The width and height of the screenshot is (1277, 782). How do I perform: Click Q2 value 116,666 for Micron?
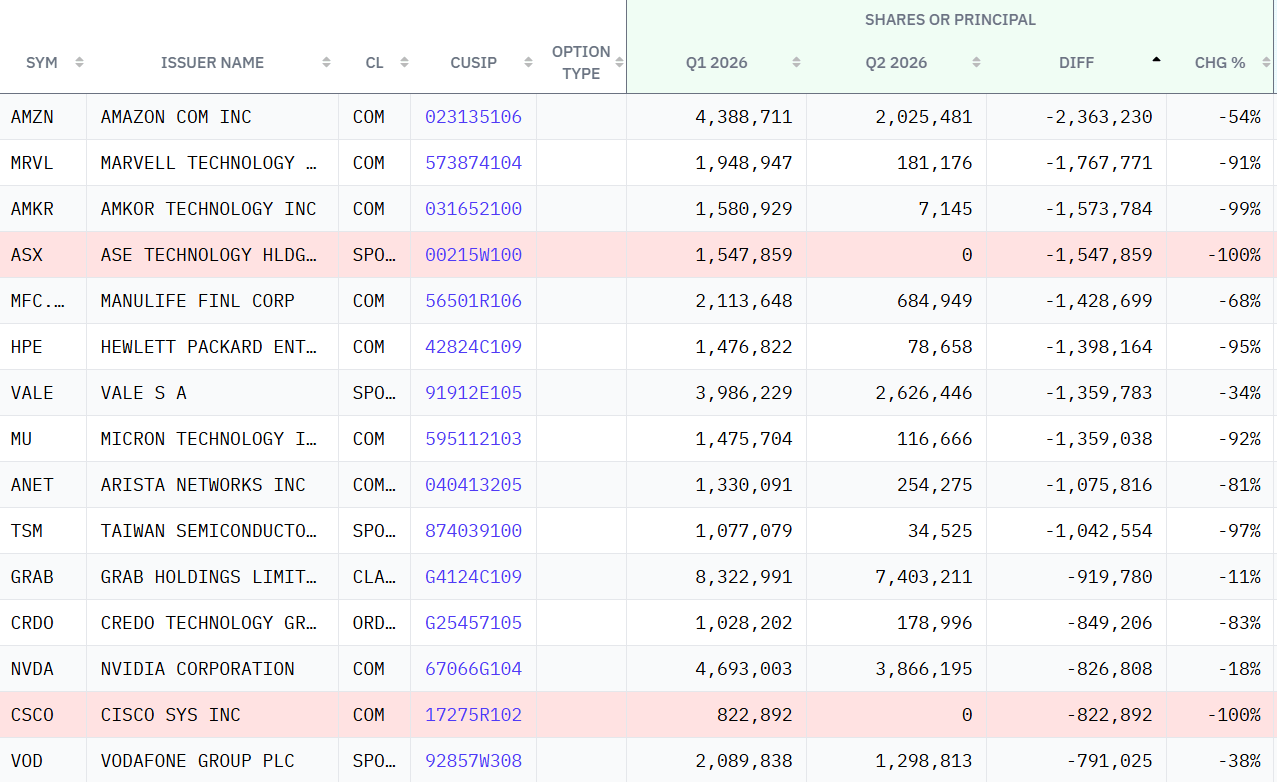point(935,439)
